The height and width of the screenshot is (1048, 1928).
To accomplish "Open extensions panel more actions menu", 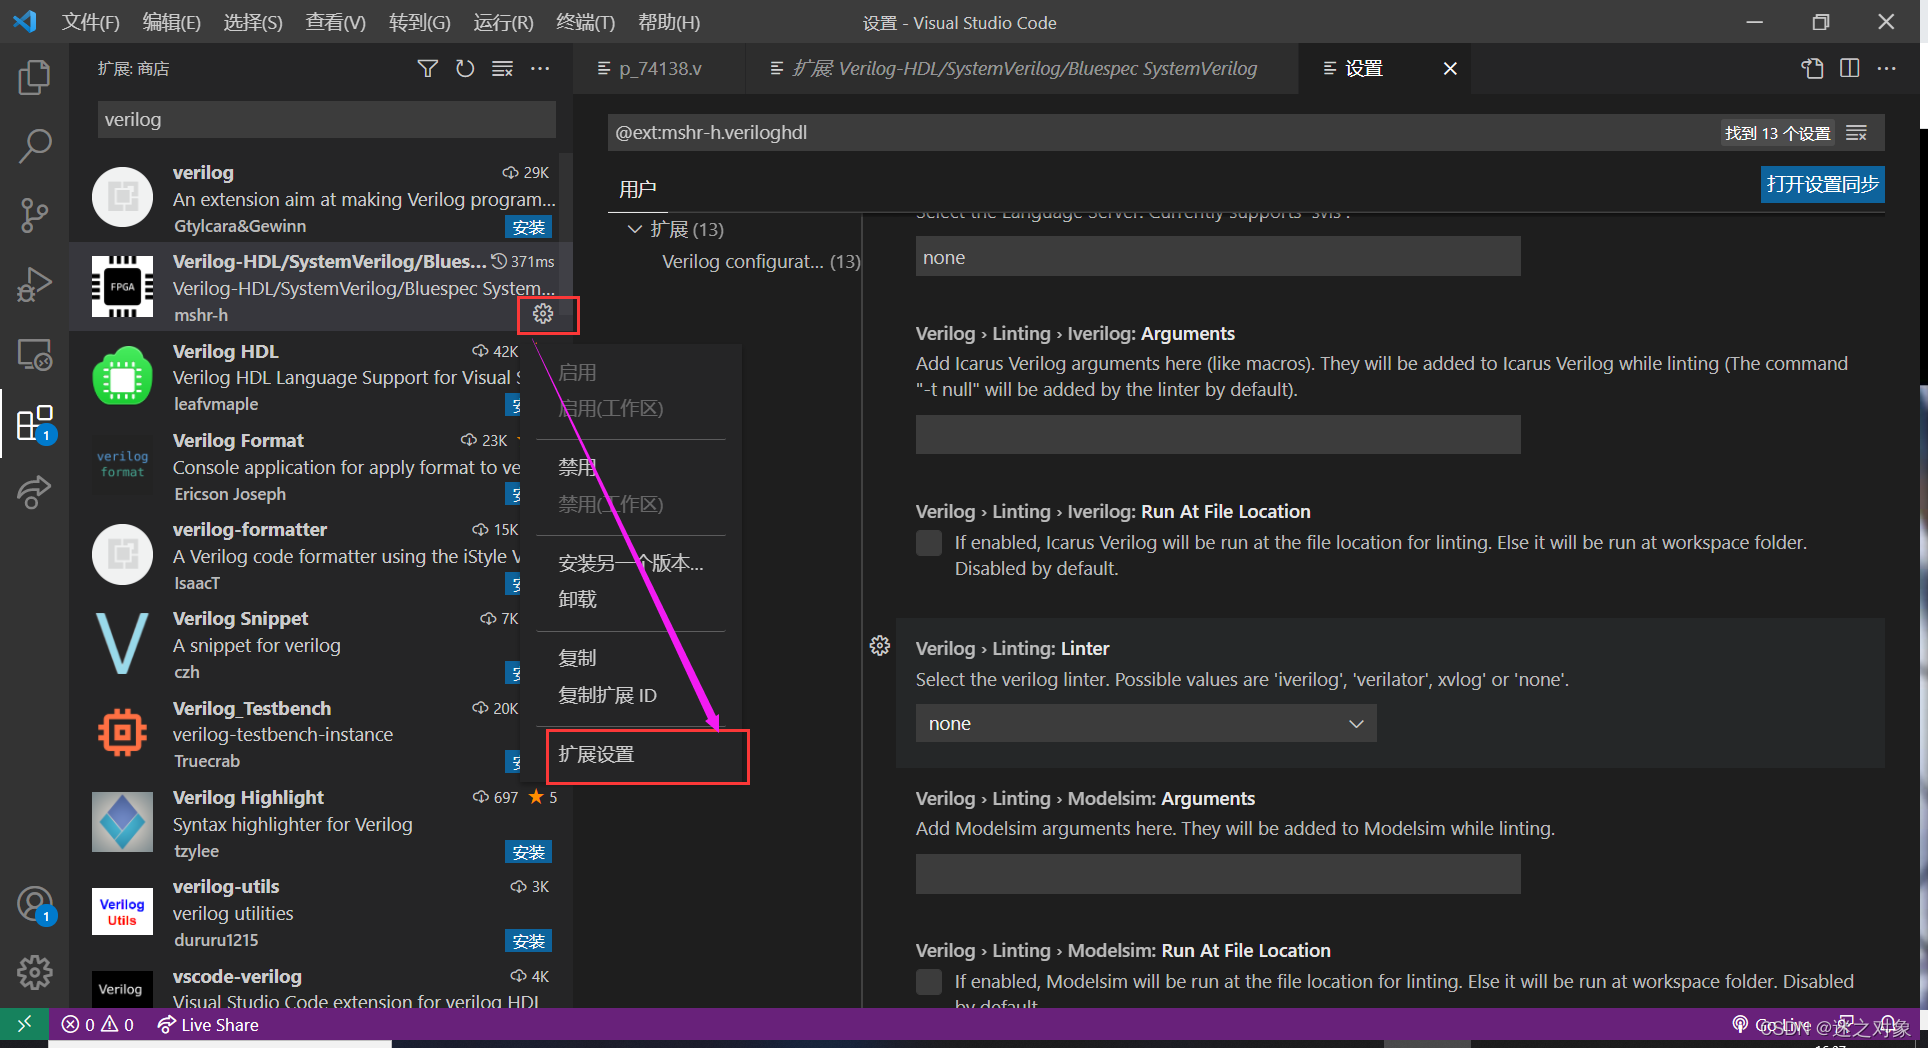I will [540, 68].
